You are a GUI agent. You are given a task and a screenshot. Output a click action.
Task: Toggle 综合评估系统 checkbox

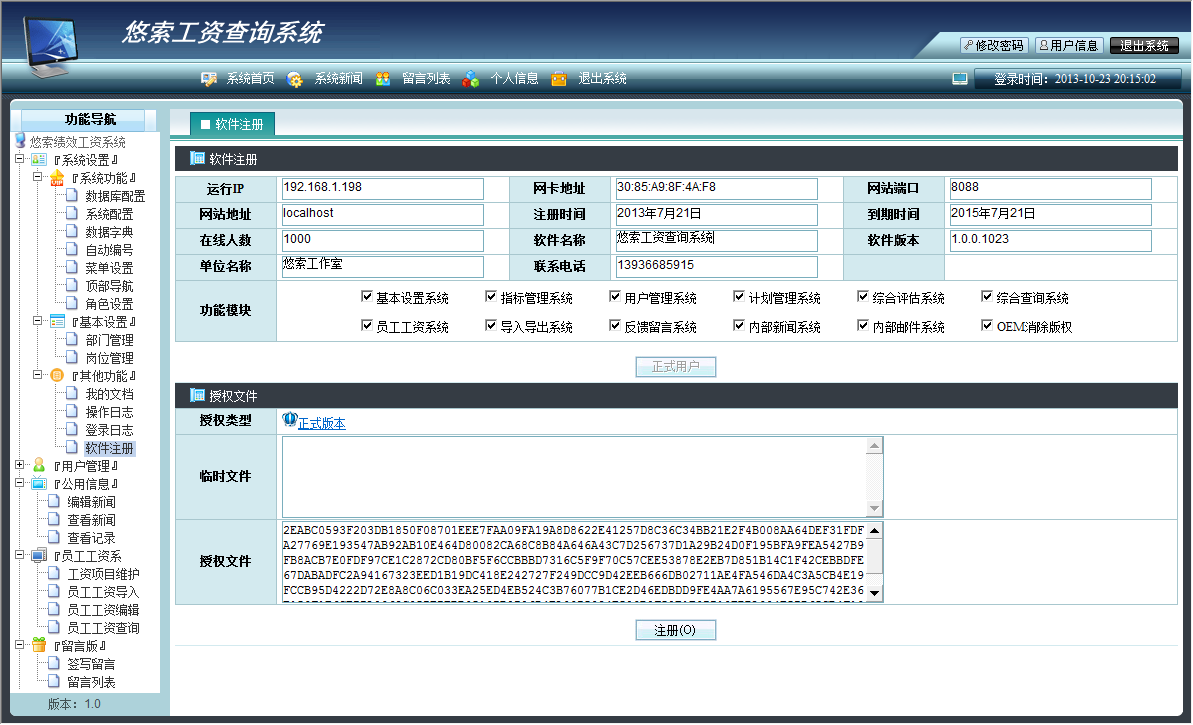(x=863, y=297)
